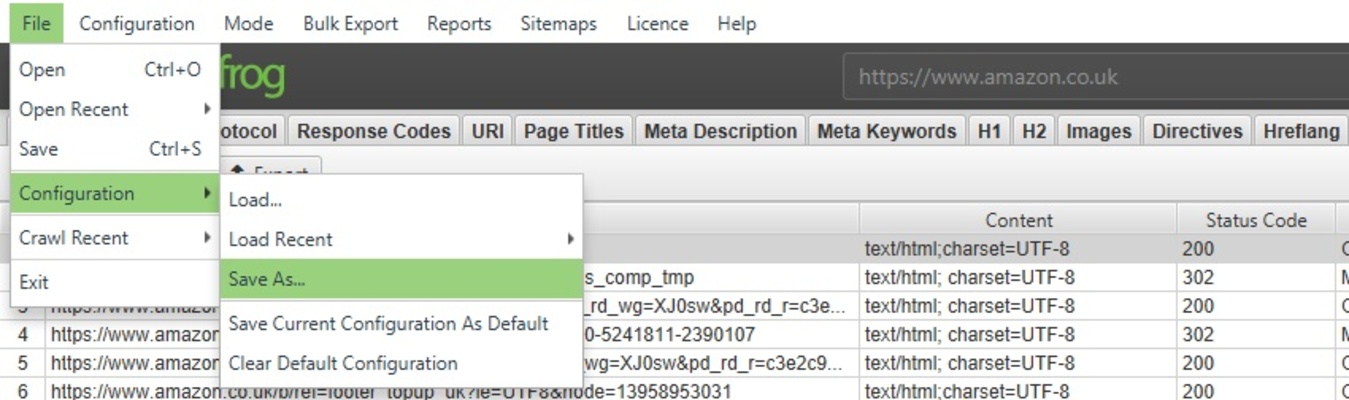Expand Open Recent submenu
The height and width of the screenshot is (400, 1349).
click(74, 109)
